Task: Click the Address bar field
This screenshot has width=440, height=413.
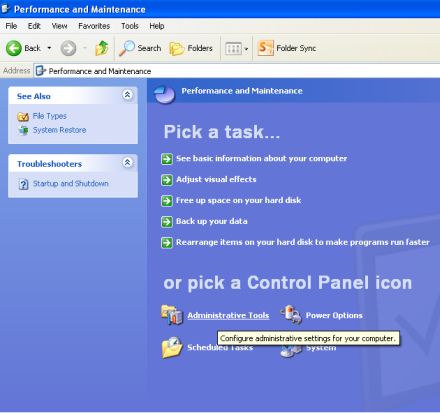Action: pyautogui.click(x=237, y=71)
